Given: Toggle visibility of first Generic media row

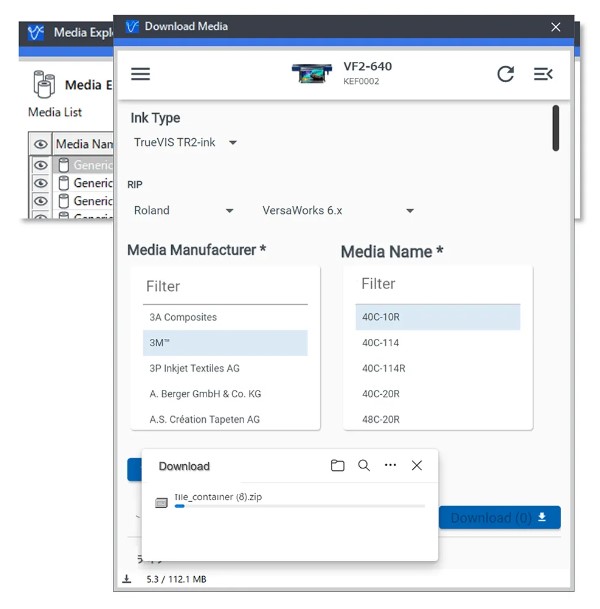Looking at the screenshot, I should point(41,165).
